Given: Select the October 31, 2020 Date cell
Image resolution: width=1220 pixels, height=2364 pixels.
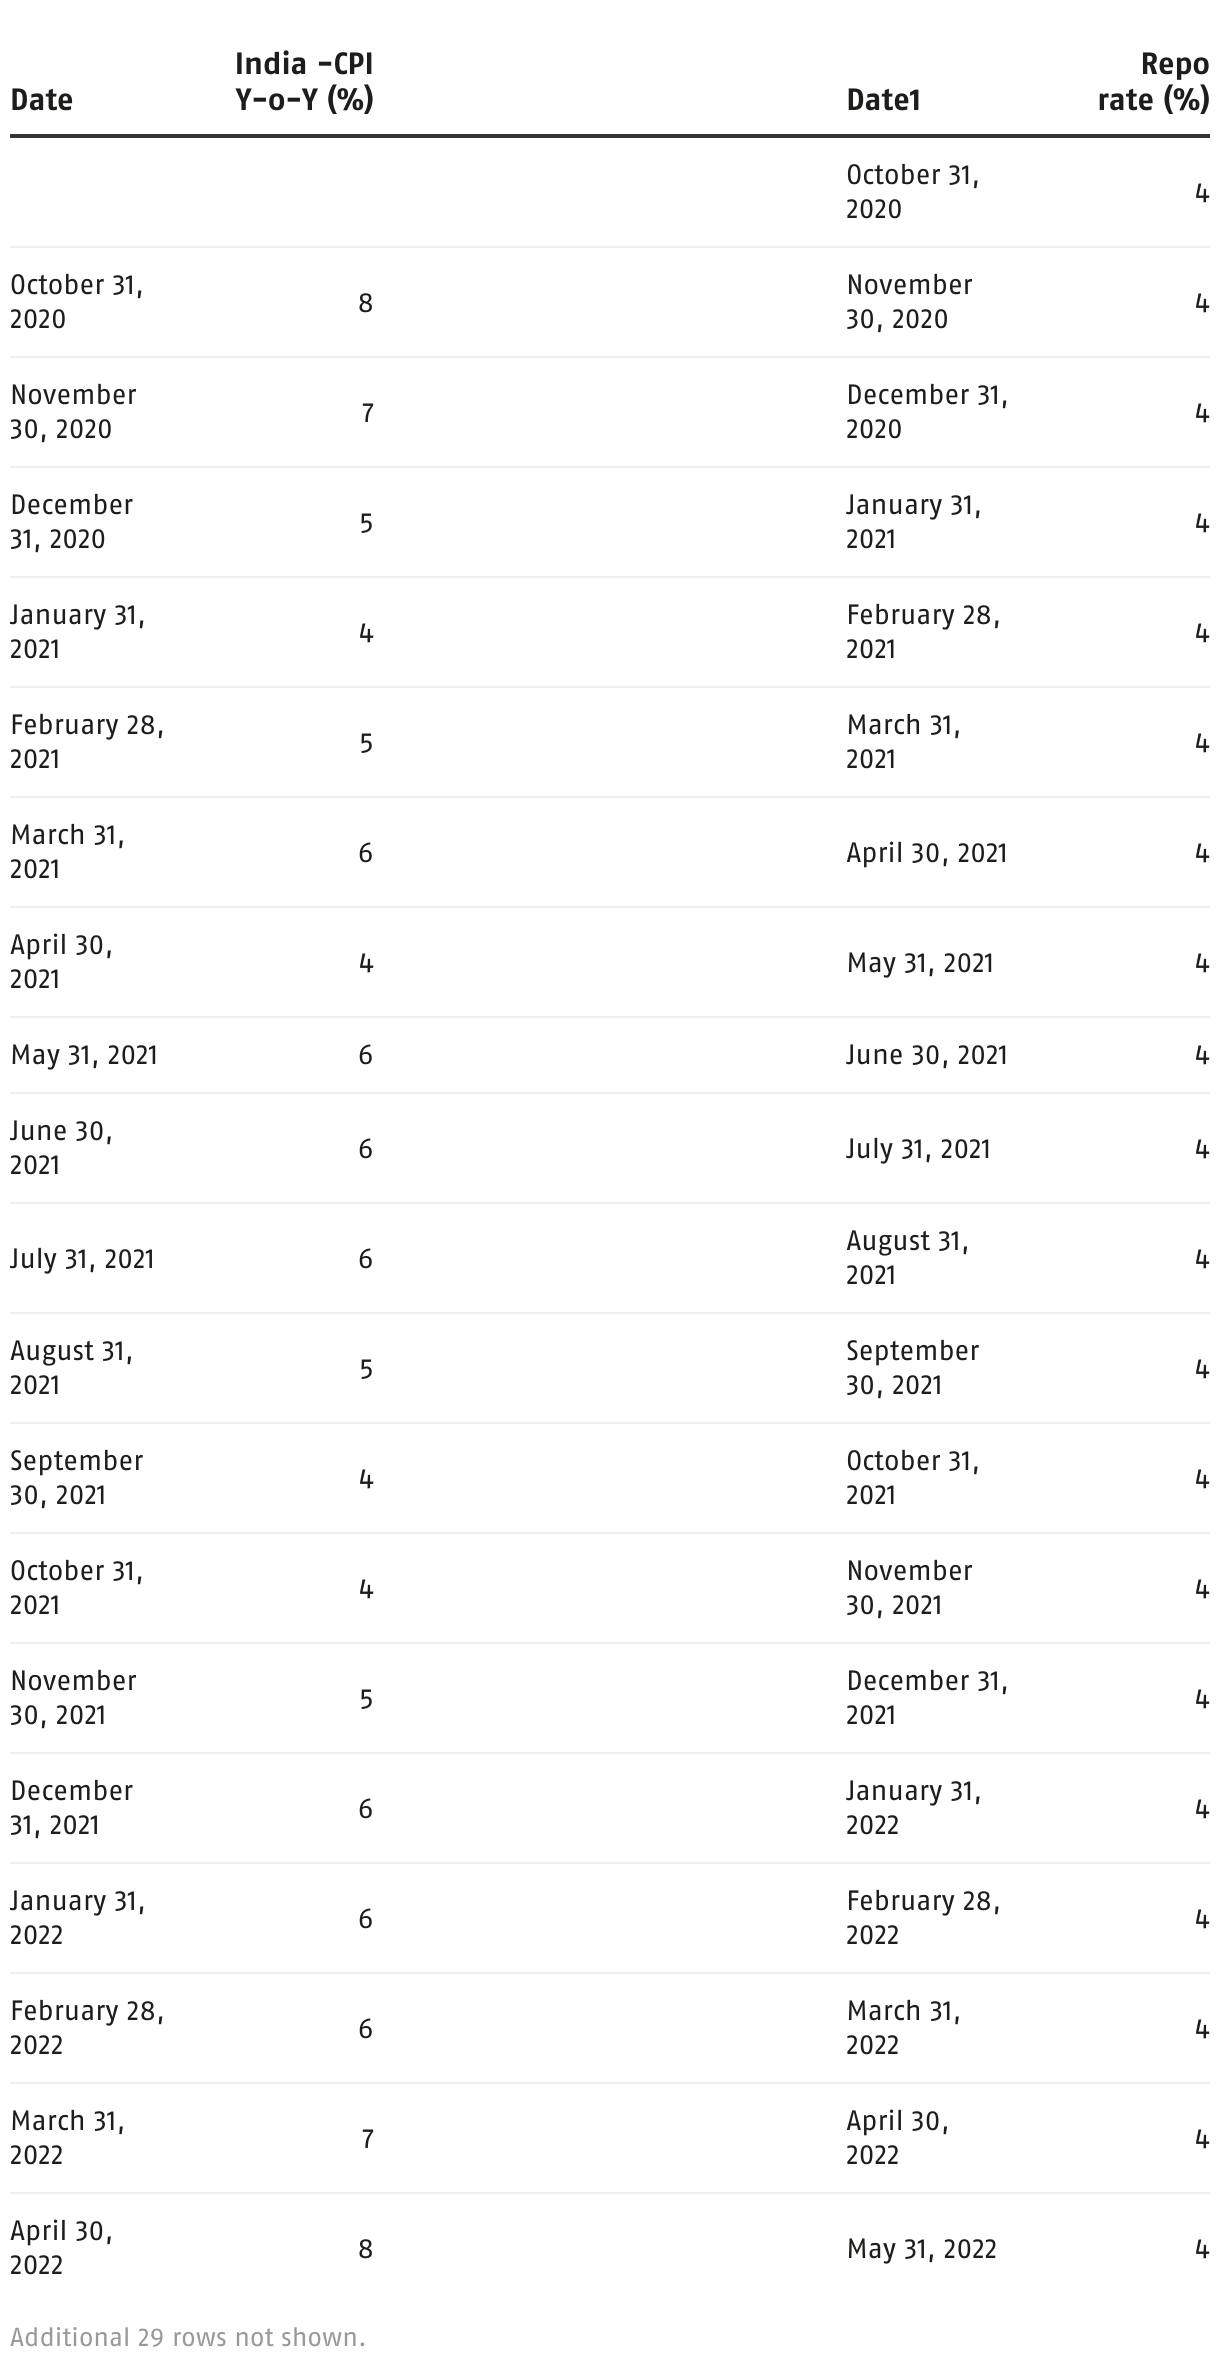Looking at the screenshot, I should pyautogui.click(x=77, y=302).
